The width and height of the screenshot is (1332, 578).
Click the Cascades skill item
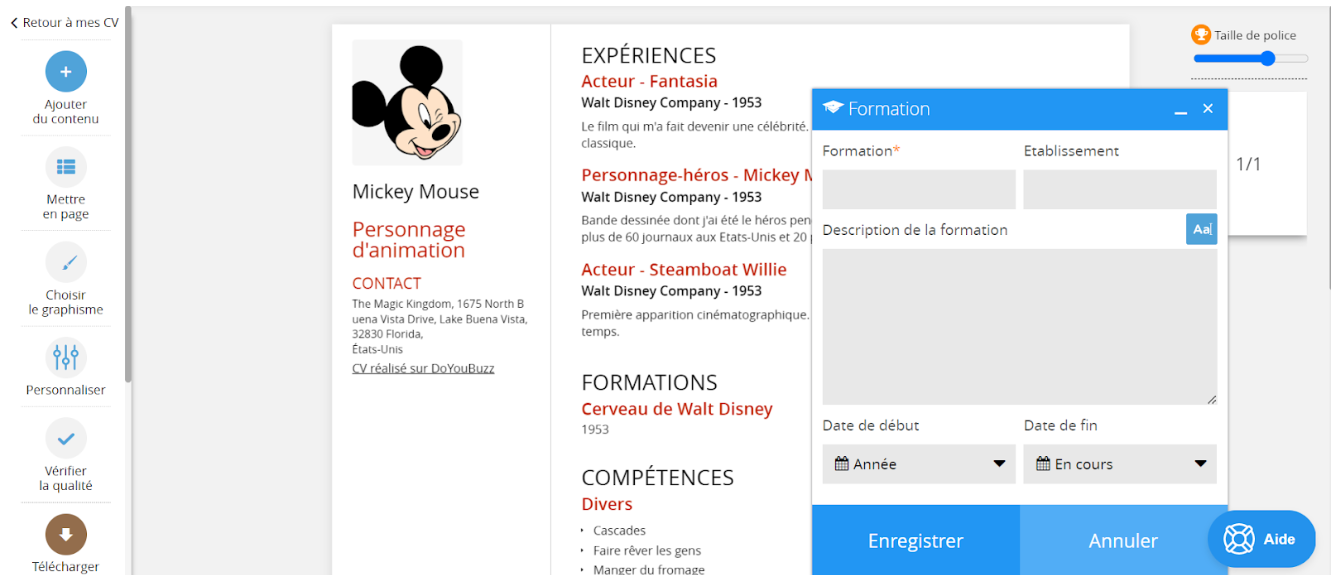[619, 531]
